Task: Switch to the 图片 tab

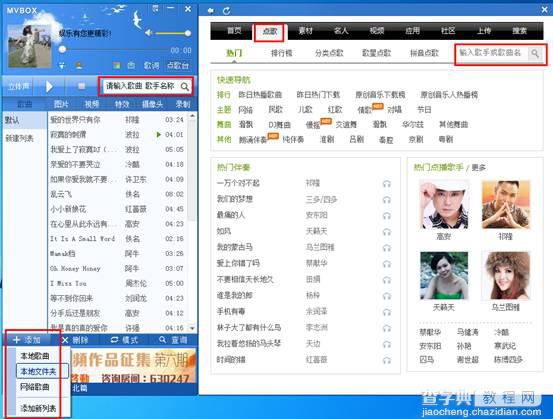Action: click(x=61, y=104)
